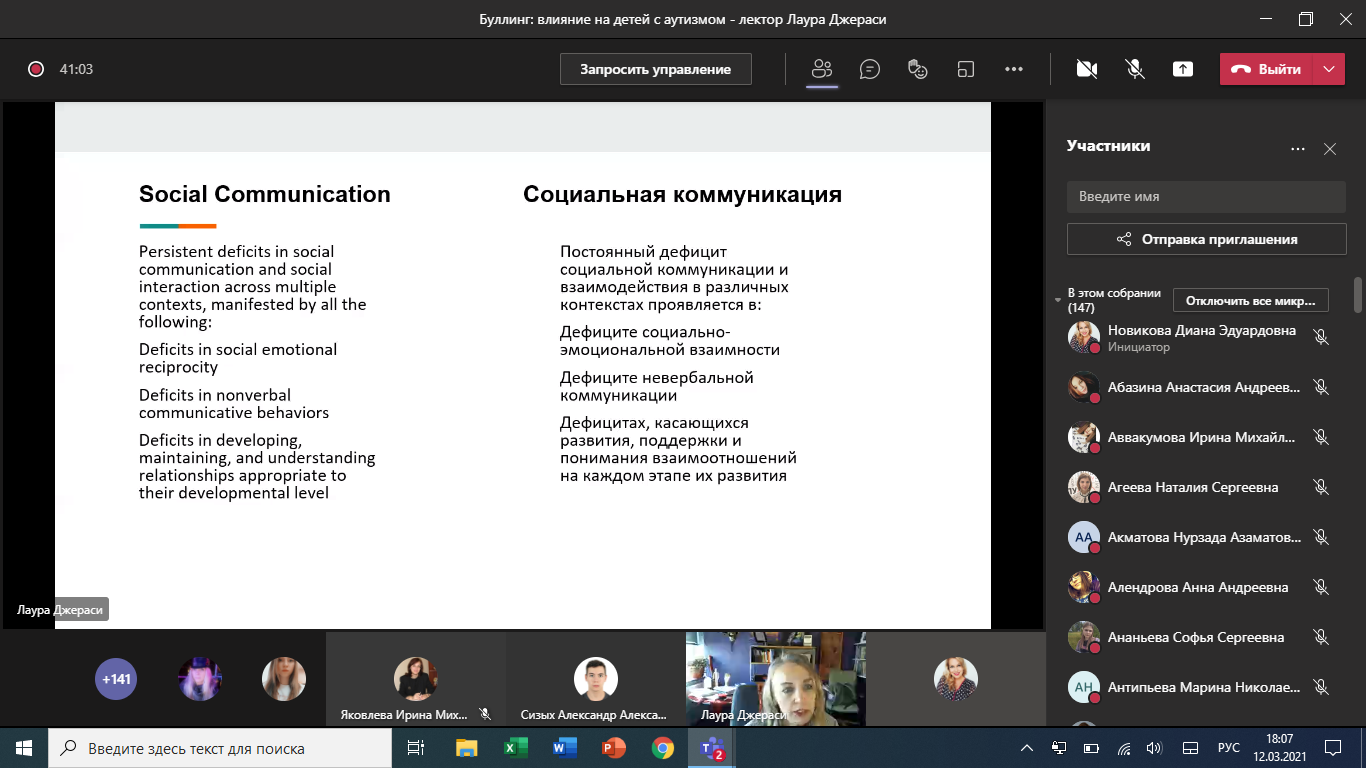The width and height of the screenshot is (1366, 768).
Task: Expand the dropdown arrow next to Выйти
Action: click(1328, 69)
